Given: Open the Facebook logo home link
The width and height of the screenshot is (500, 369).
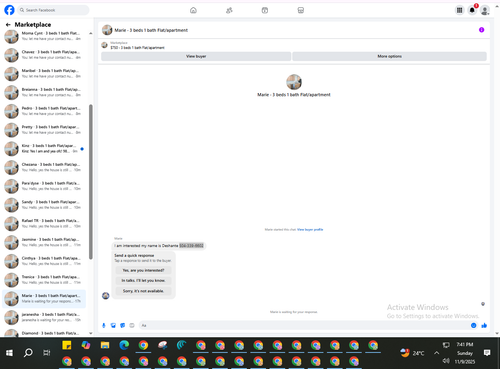Looking at the screenshot, I should click(9, 10).
